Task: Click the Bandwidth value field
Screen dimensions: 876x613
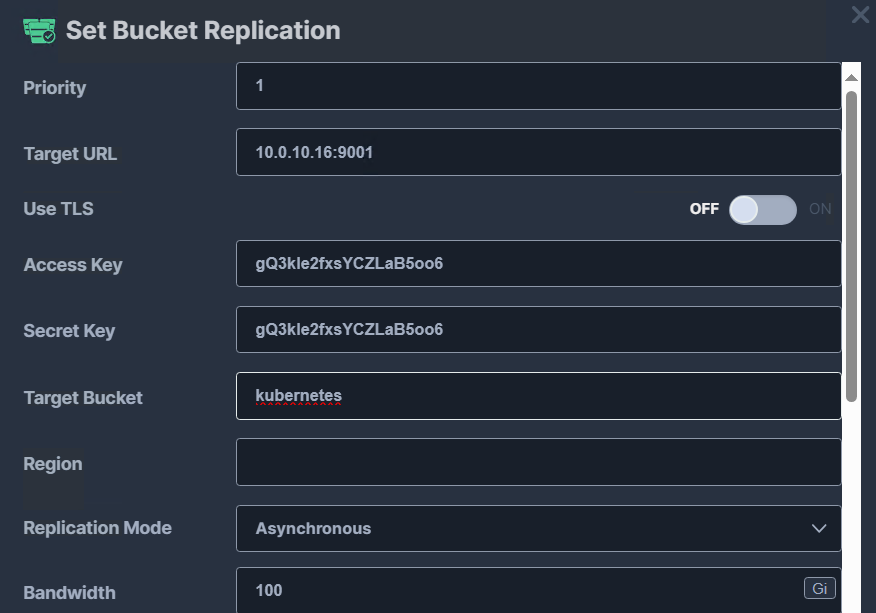Action: (518, 590)
